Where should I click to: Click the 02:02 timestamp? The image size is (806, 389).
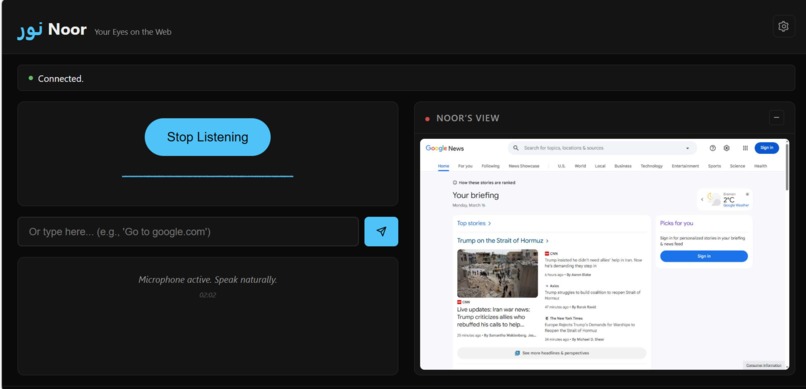pyautogui.click(x=208, y=295)
